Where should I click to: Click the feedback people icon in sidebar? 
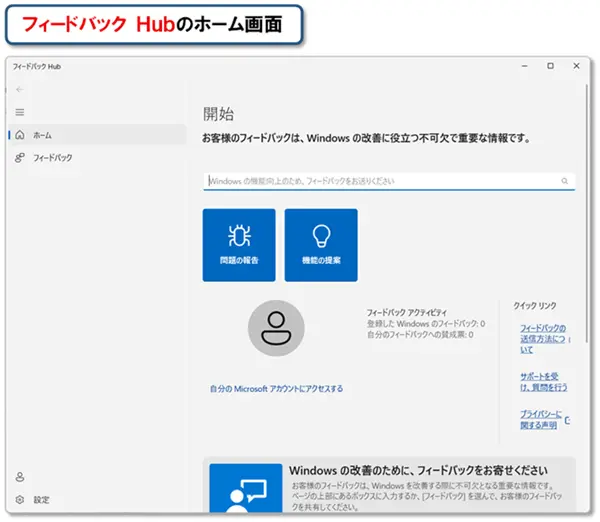click(20, 157)
